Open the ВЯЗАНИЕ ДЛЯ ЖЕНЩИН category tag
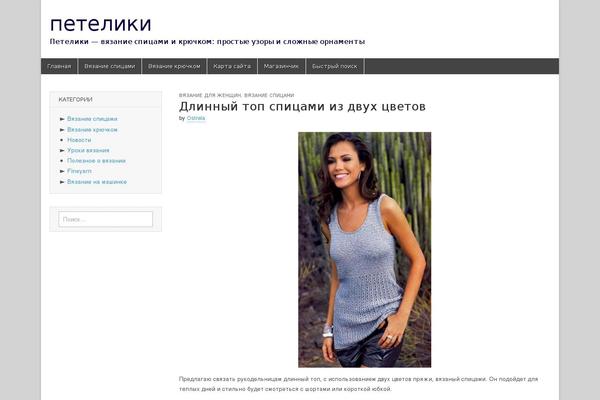 point(210,95)
